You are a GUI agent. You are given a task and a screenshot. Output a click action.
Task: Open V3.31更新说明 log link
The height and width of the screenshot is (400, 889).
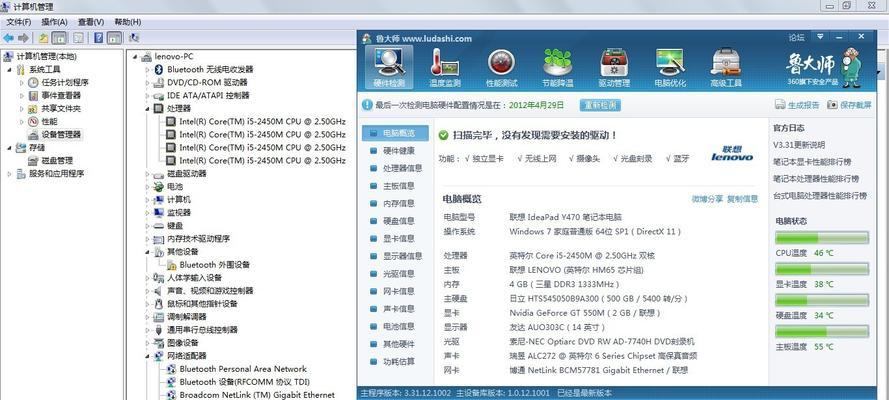coord(799,145)
